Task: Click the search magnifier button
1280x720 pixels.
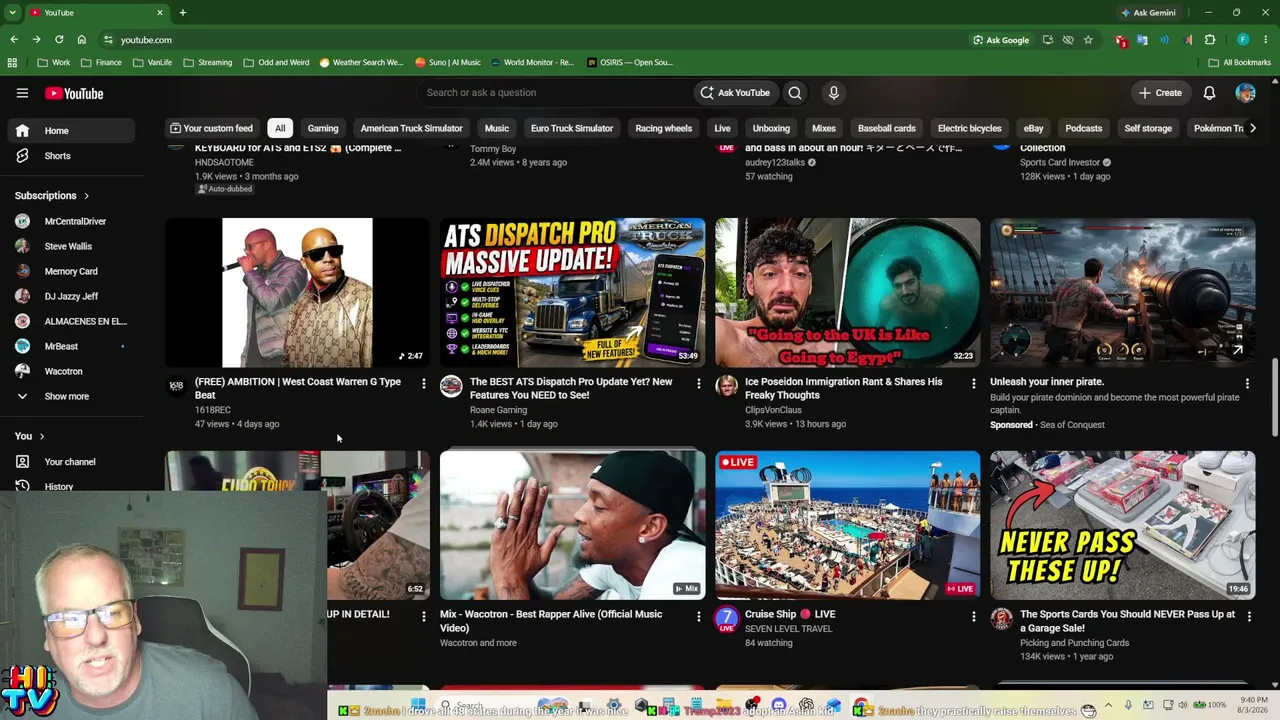Action: tap(795, 93)
